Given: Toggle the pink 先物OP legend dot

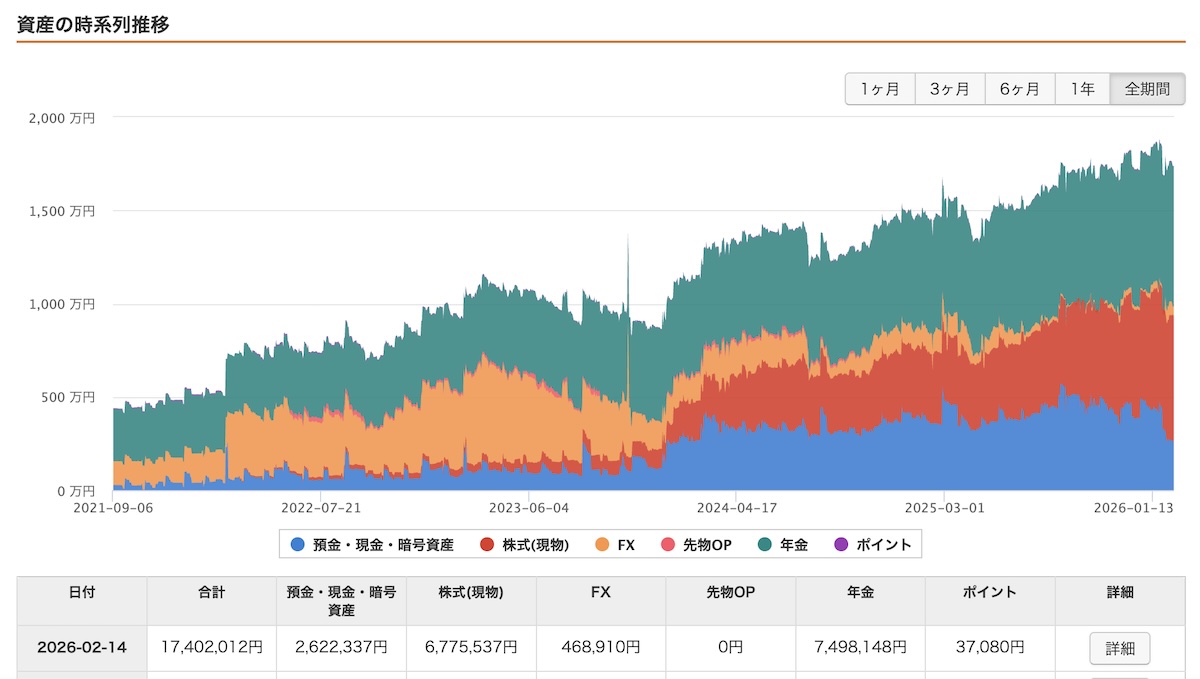Looking at the screenshot, I should 668,545.
